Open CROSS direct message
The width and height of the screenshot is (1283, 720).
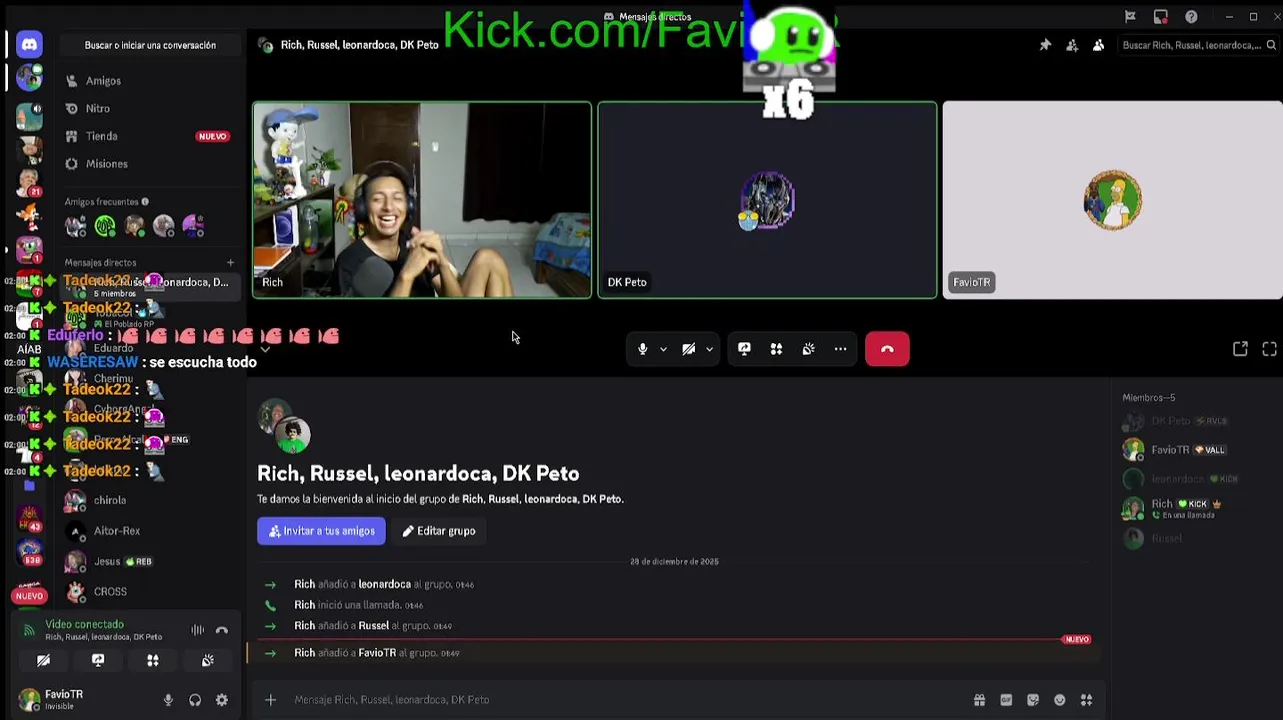coord(150,592)
